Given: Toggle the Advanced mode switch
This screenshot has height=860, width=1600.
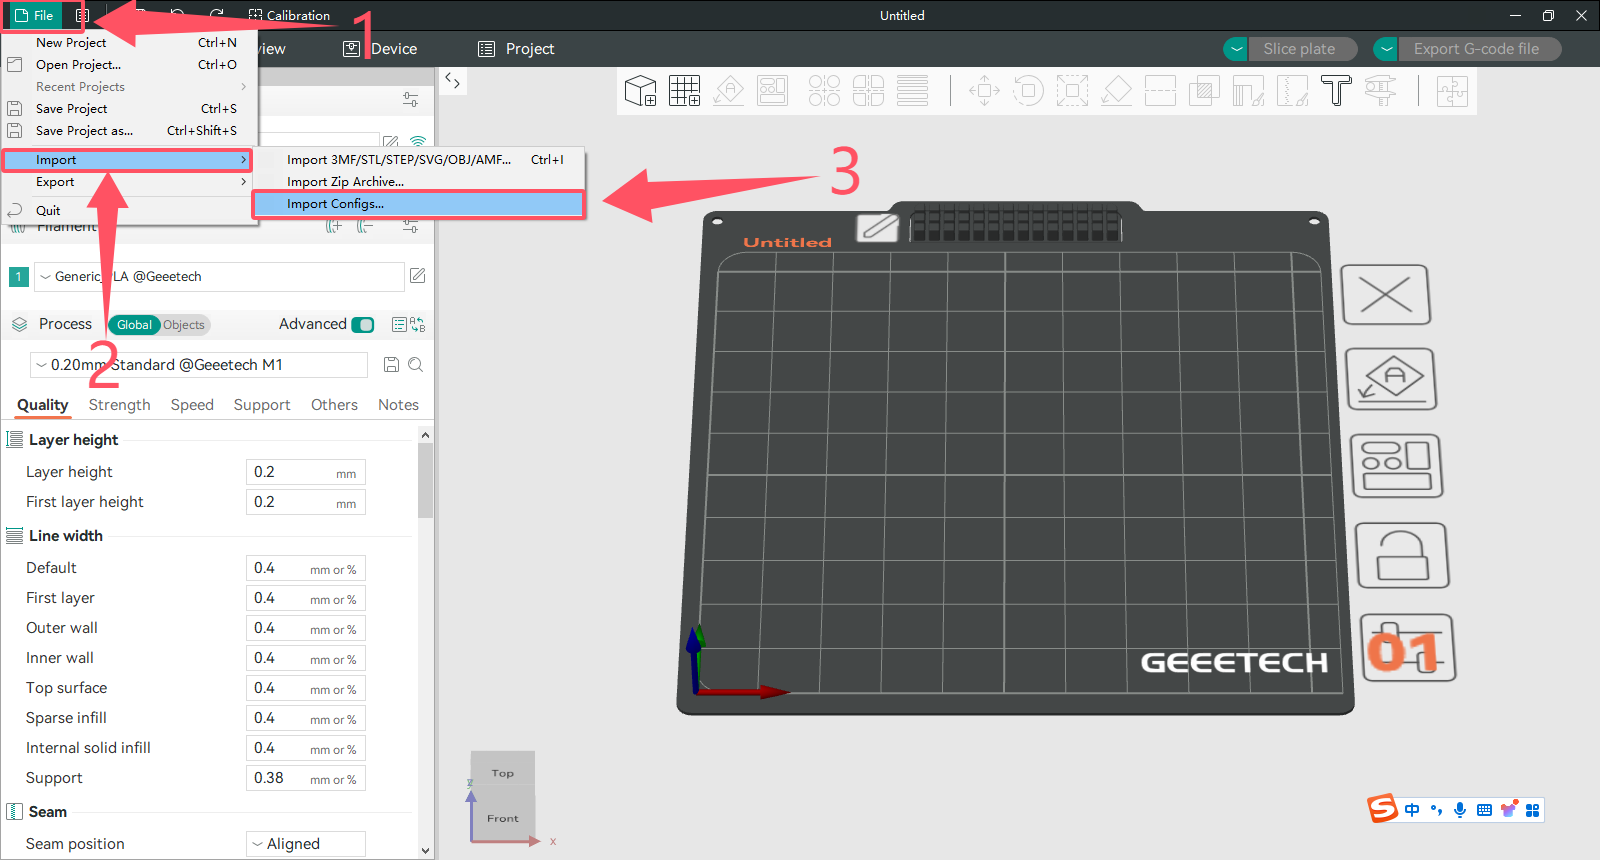Looking at the screenshot, I should coord(364,324).
